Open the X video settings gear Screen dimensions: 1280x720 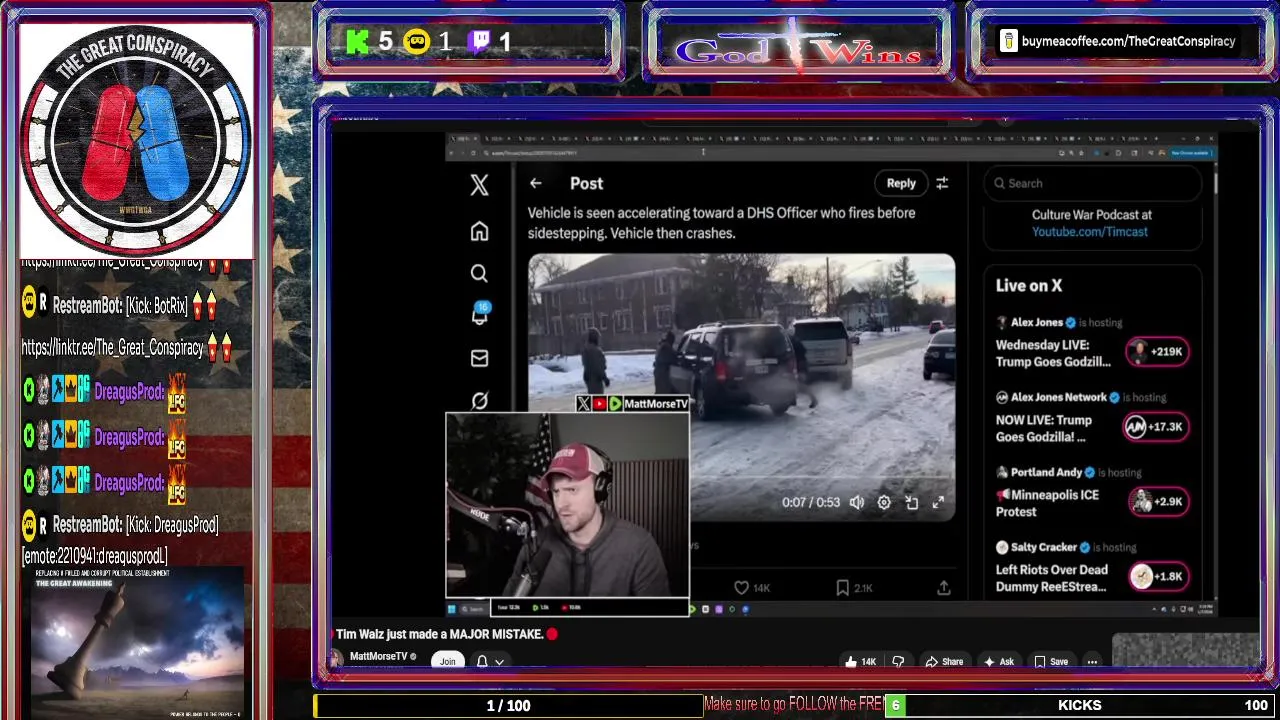pyautogui.click(x=884, y=503)
